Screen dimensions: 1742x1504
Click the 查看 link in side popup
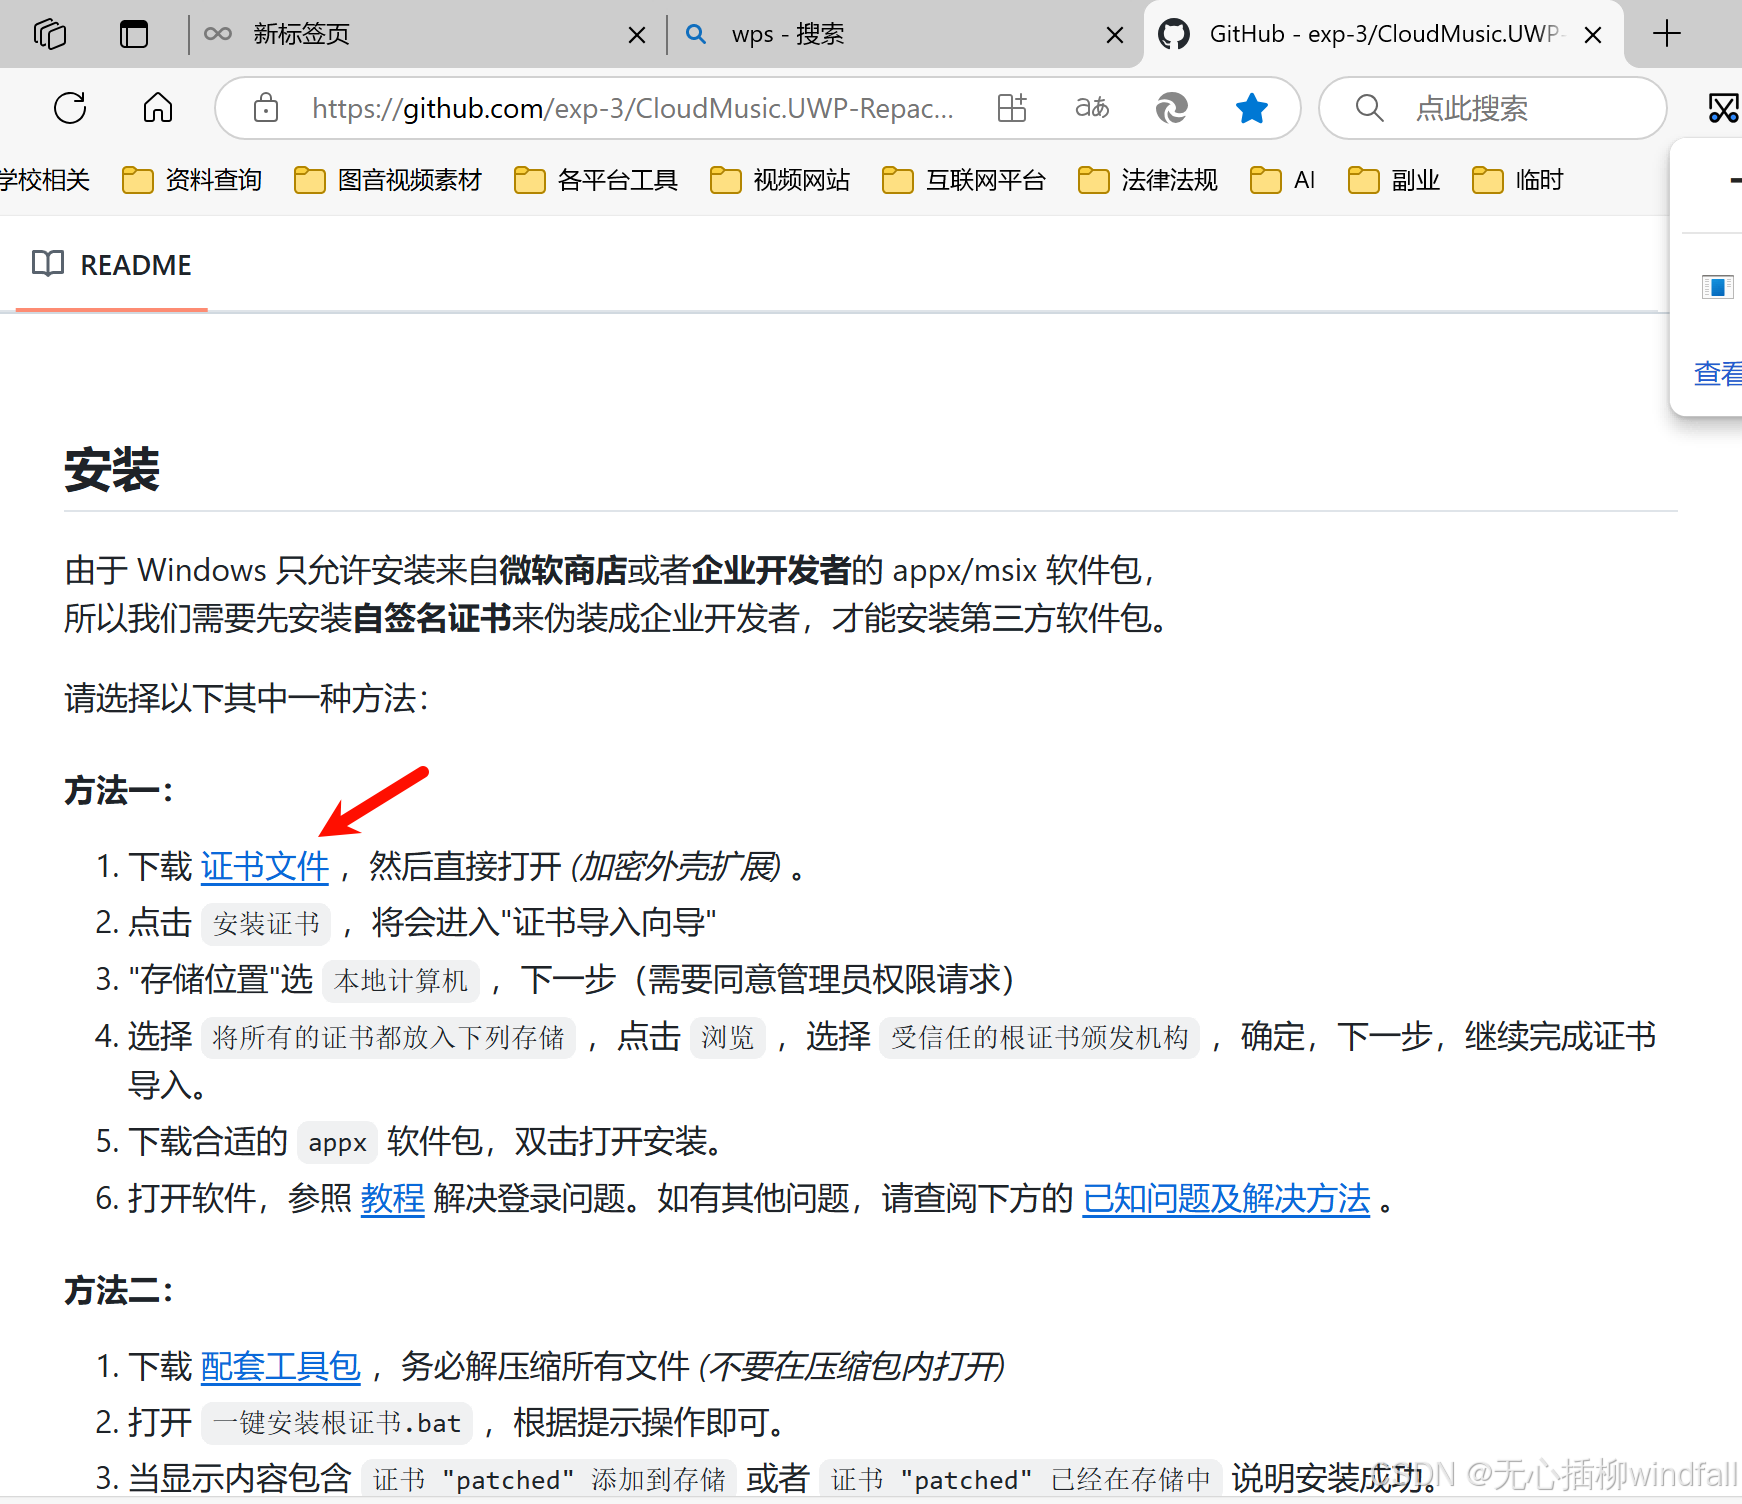[1718, 373]
